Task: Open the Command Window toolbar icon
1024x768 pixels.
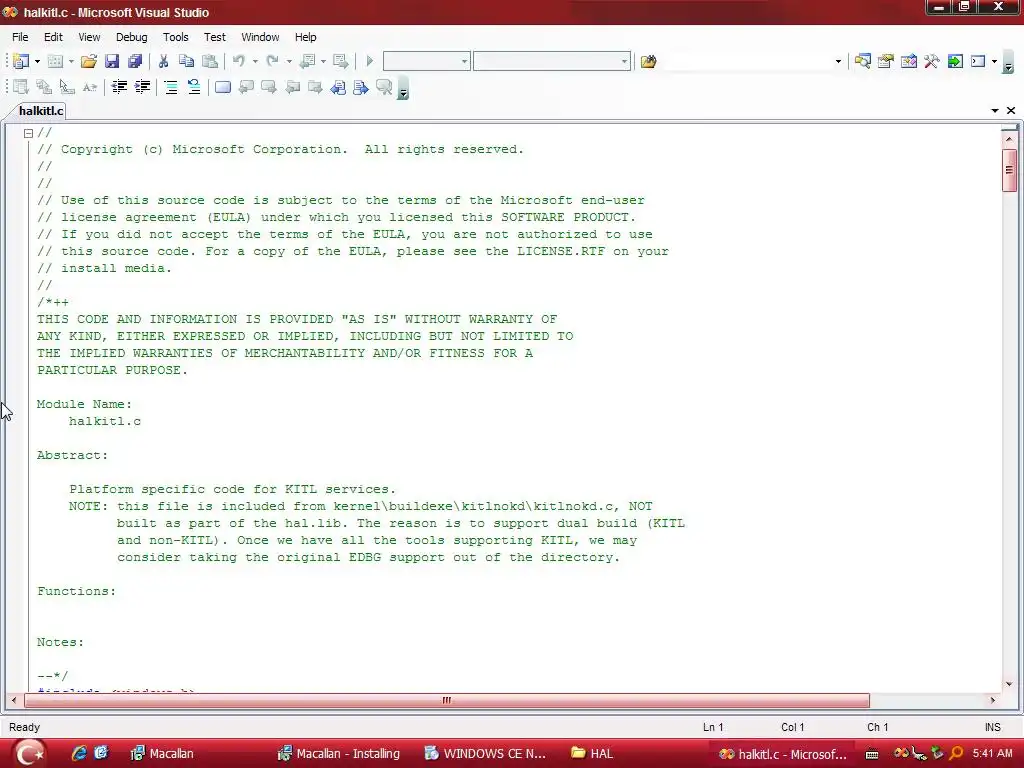Action: click(978, 61)
